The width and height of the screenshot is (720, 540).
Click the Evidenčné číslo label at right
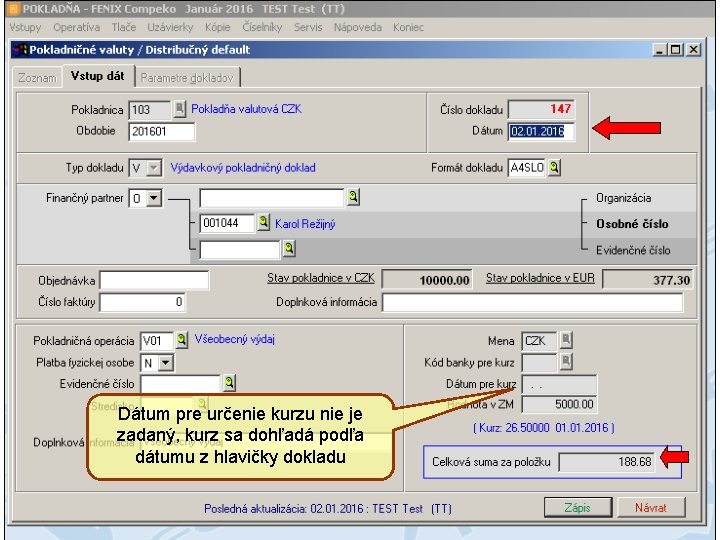(x=633, y=250)
